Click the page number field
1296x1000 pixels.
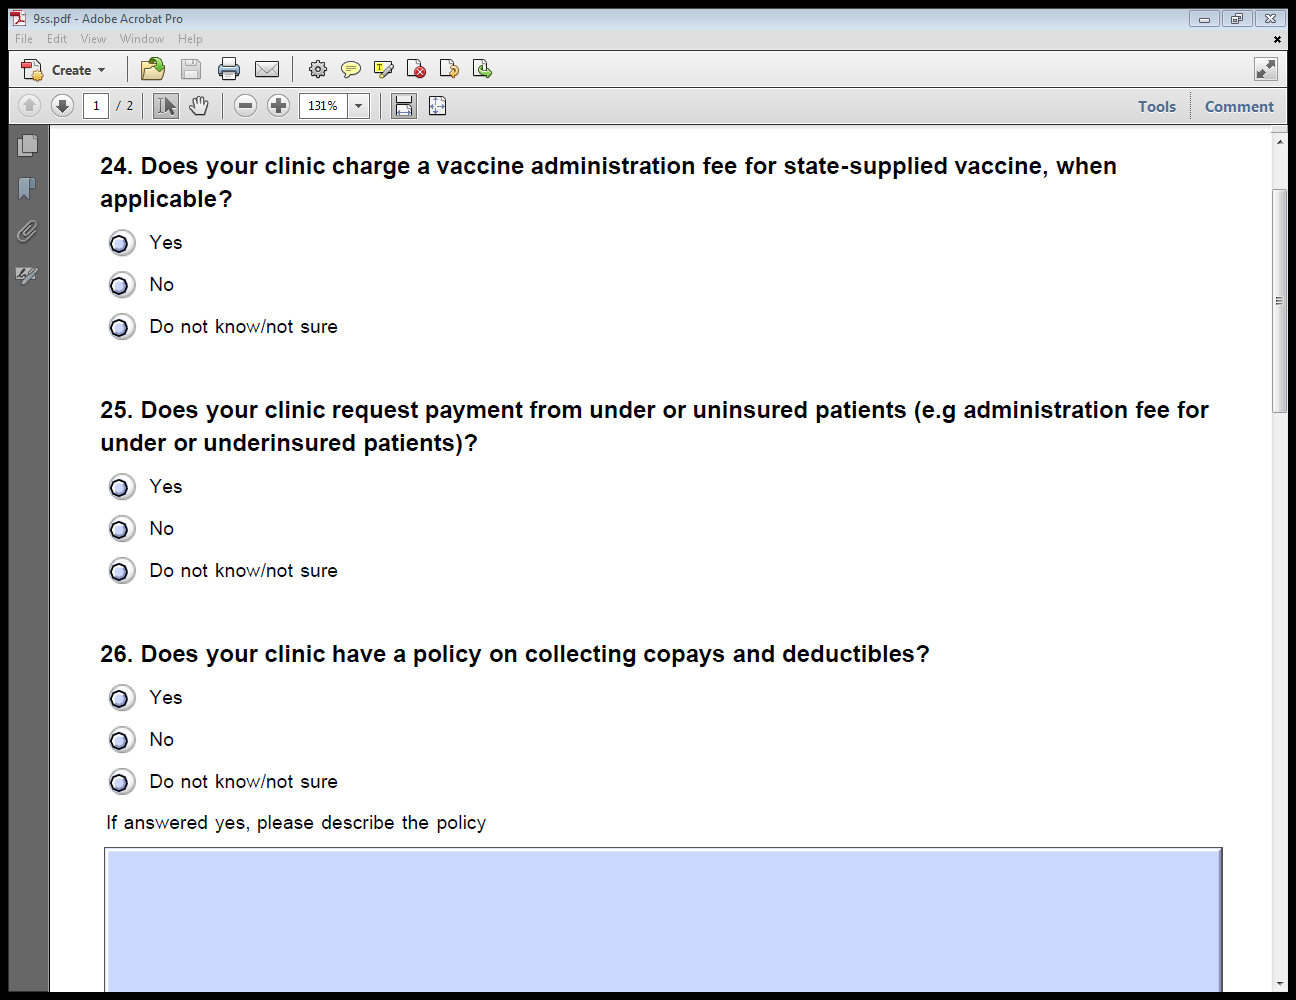click(96, 105)
